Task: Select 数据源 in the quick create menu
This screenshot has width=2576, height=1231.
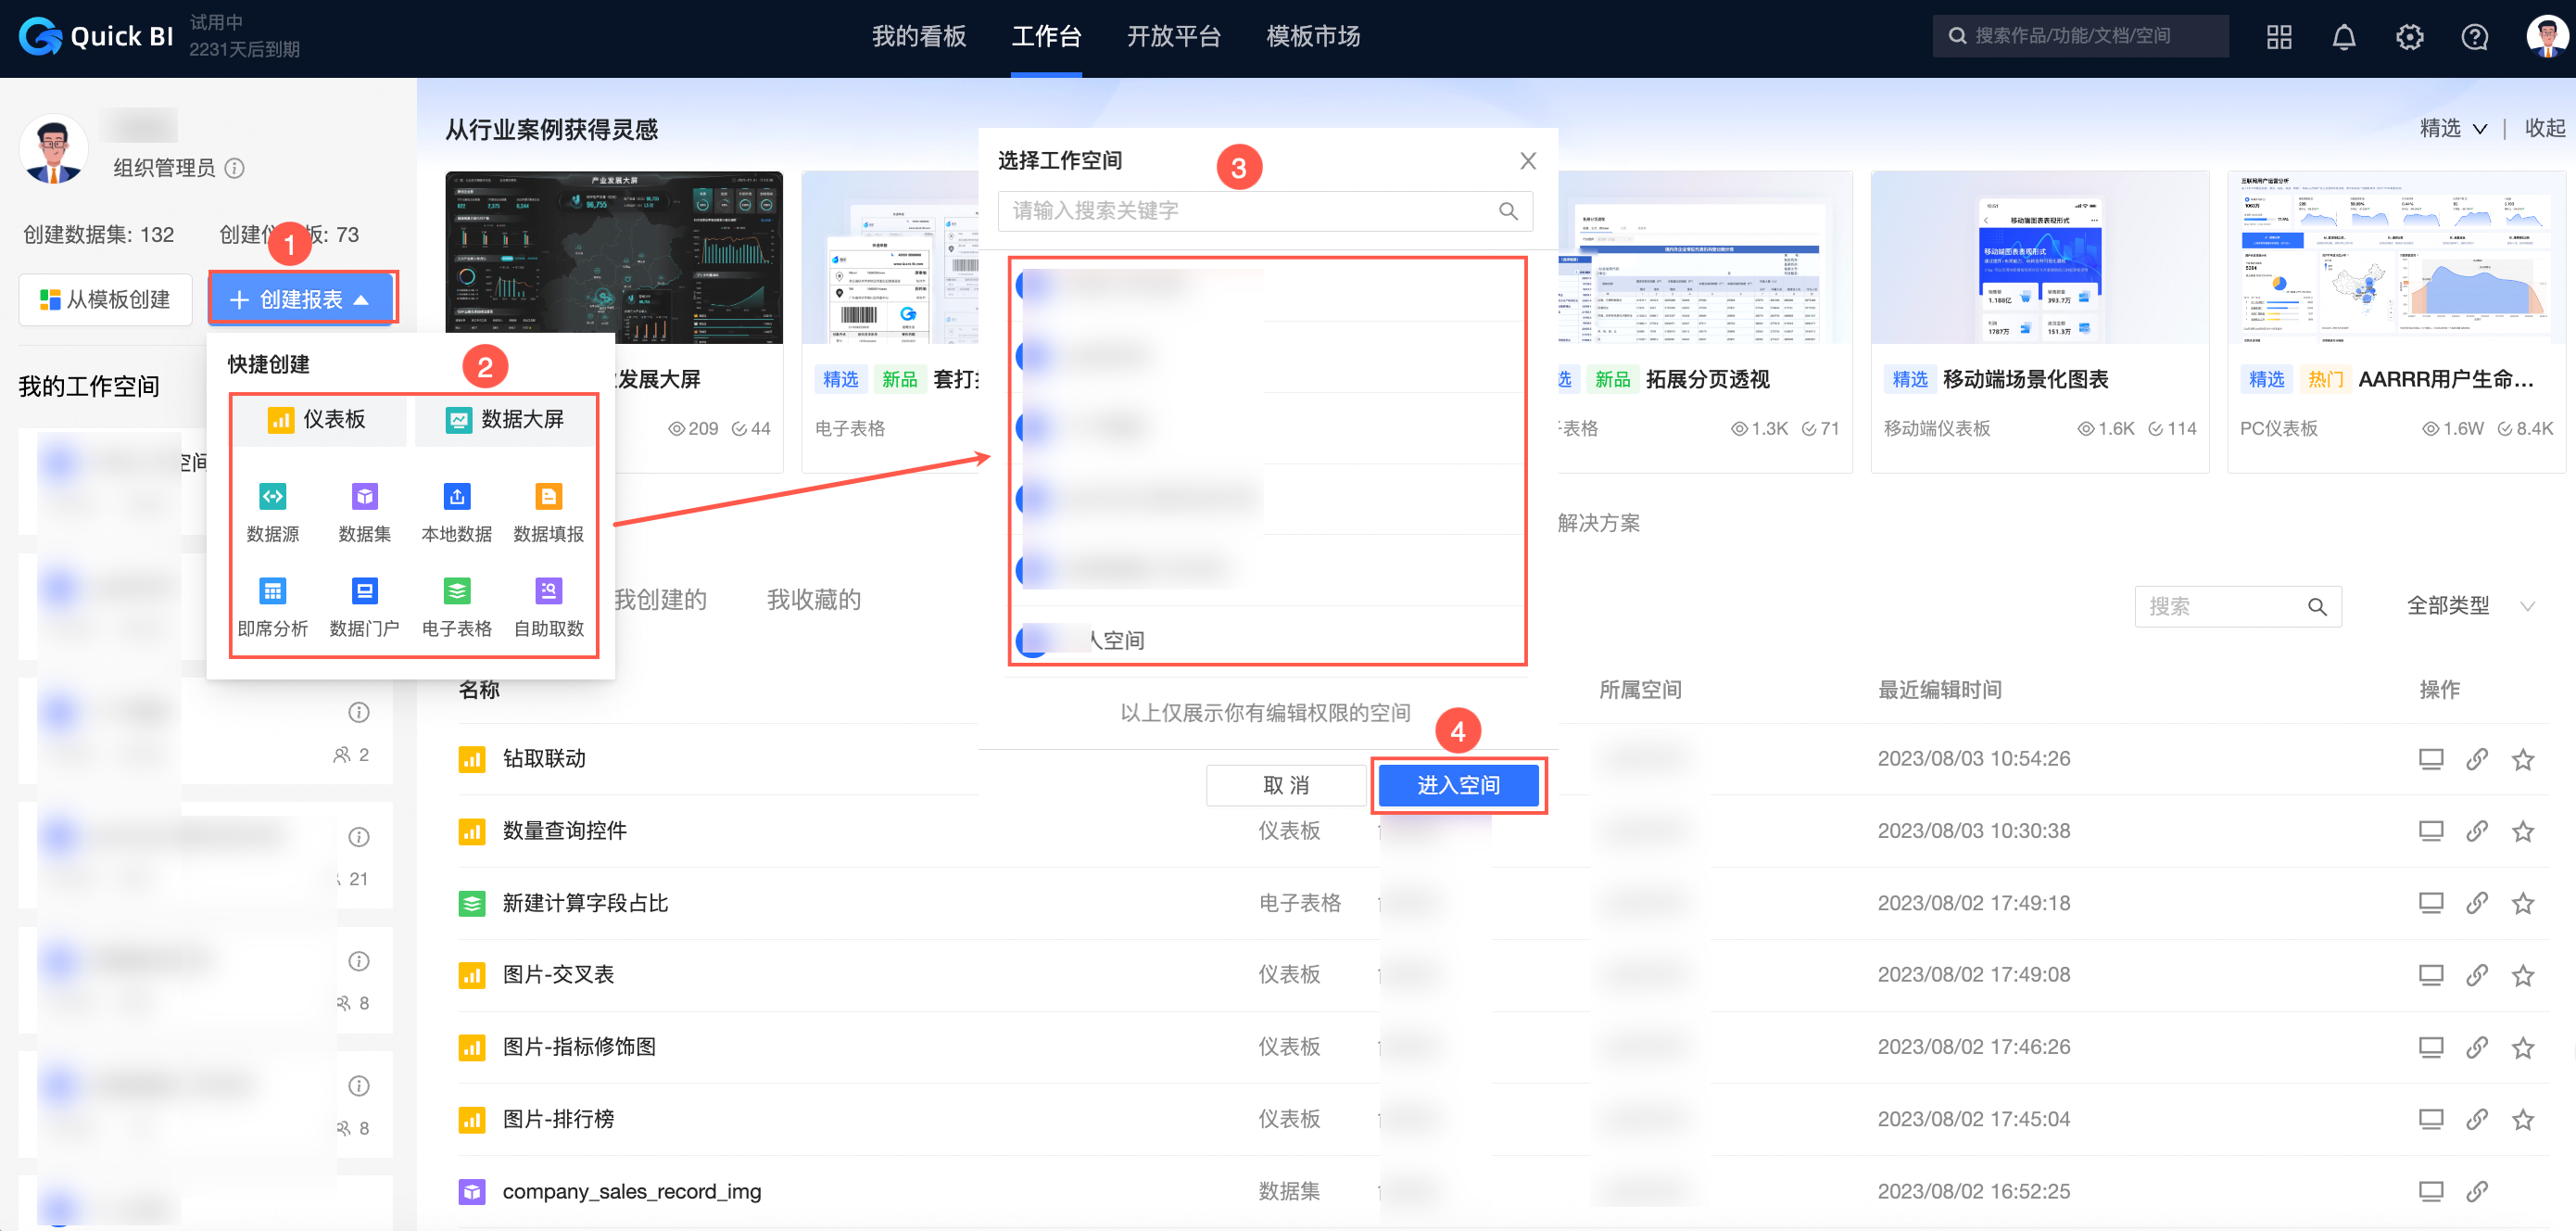Action: point(273,510)
